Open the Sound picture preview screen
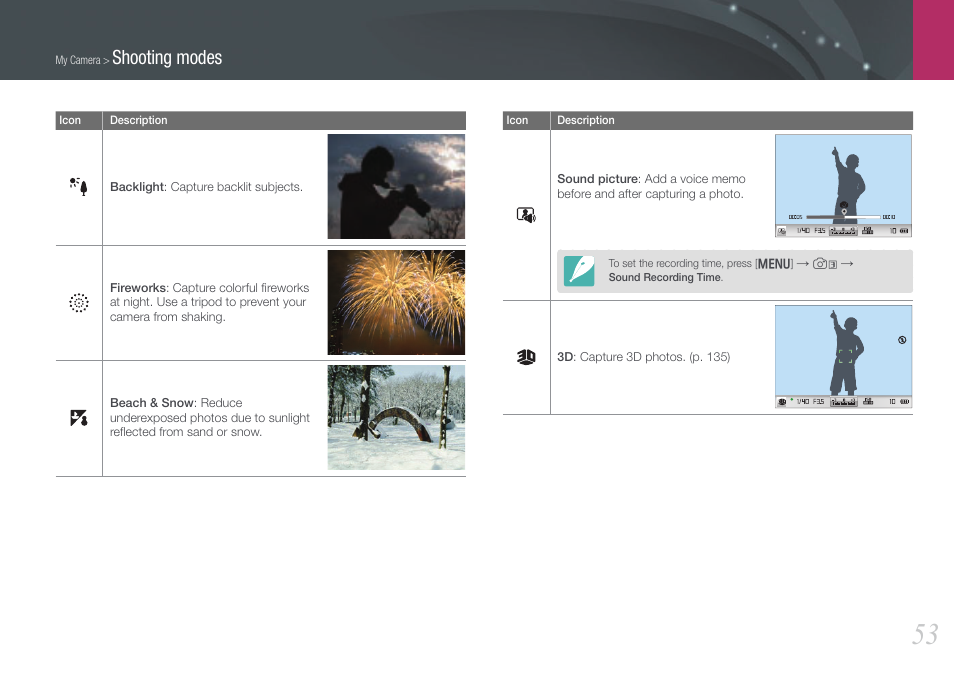Screen dimensions: 954x676 (x=843, y=186)
